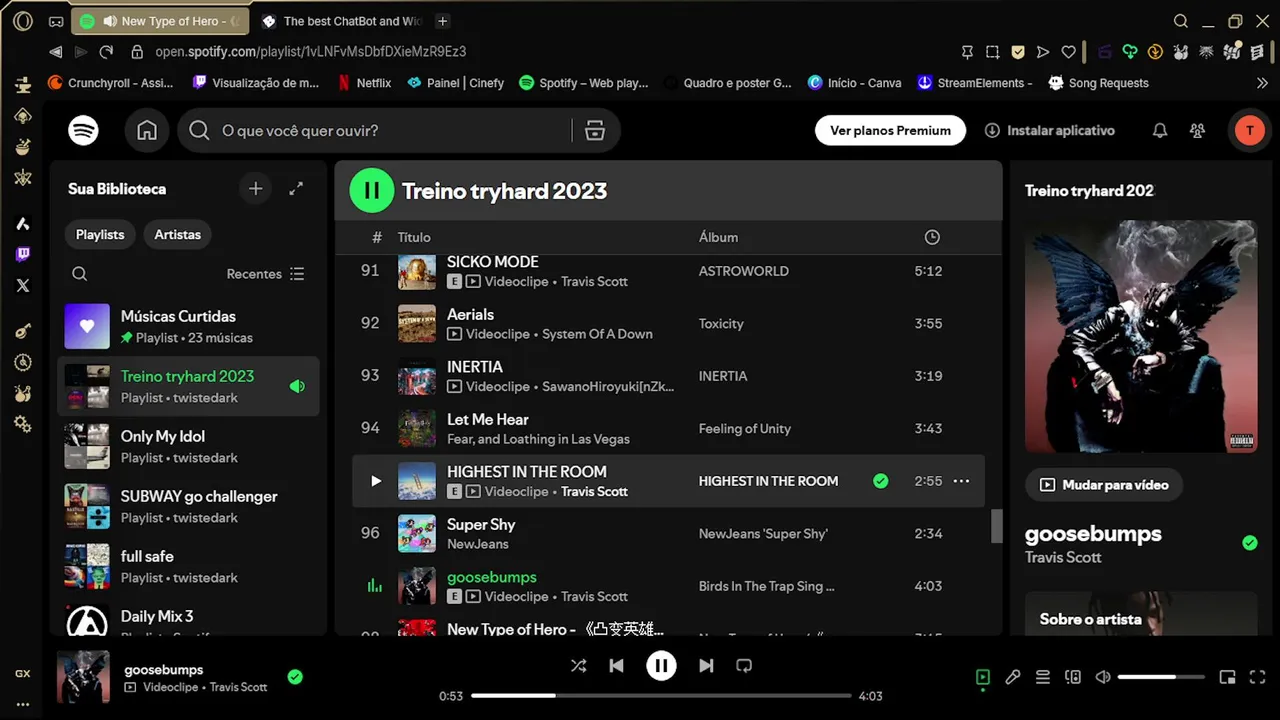Screen dimensions: 1280x720
Task: Open the Músicas Curtidas playlist
Action: (x=188, y=326)
